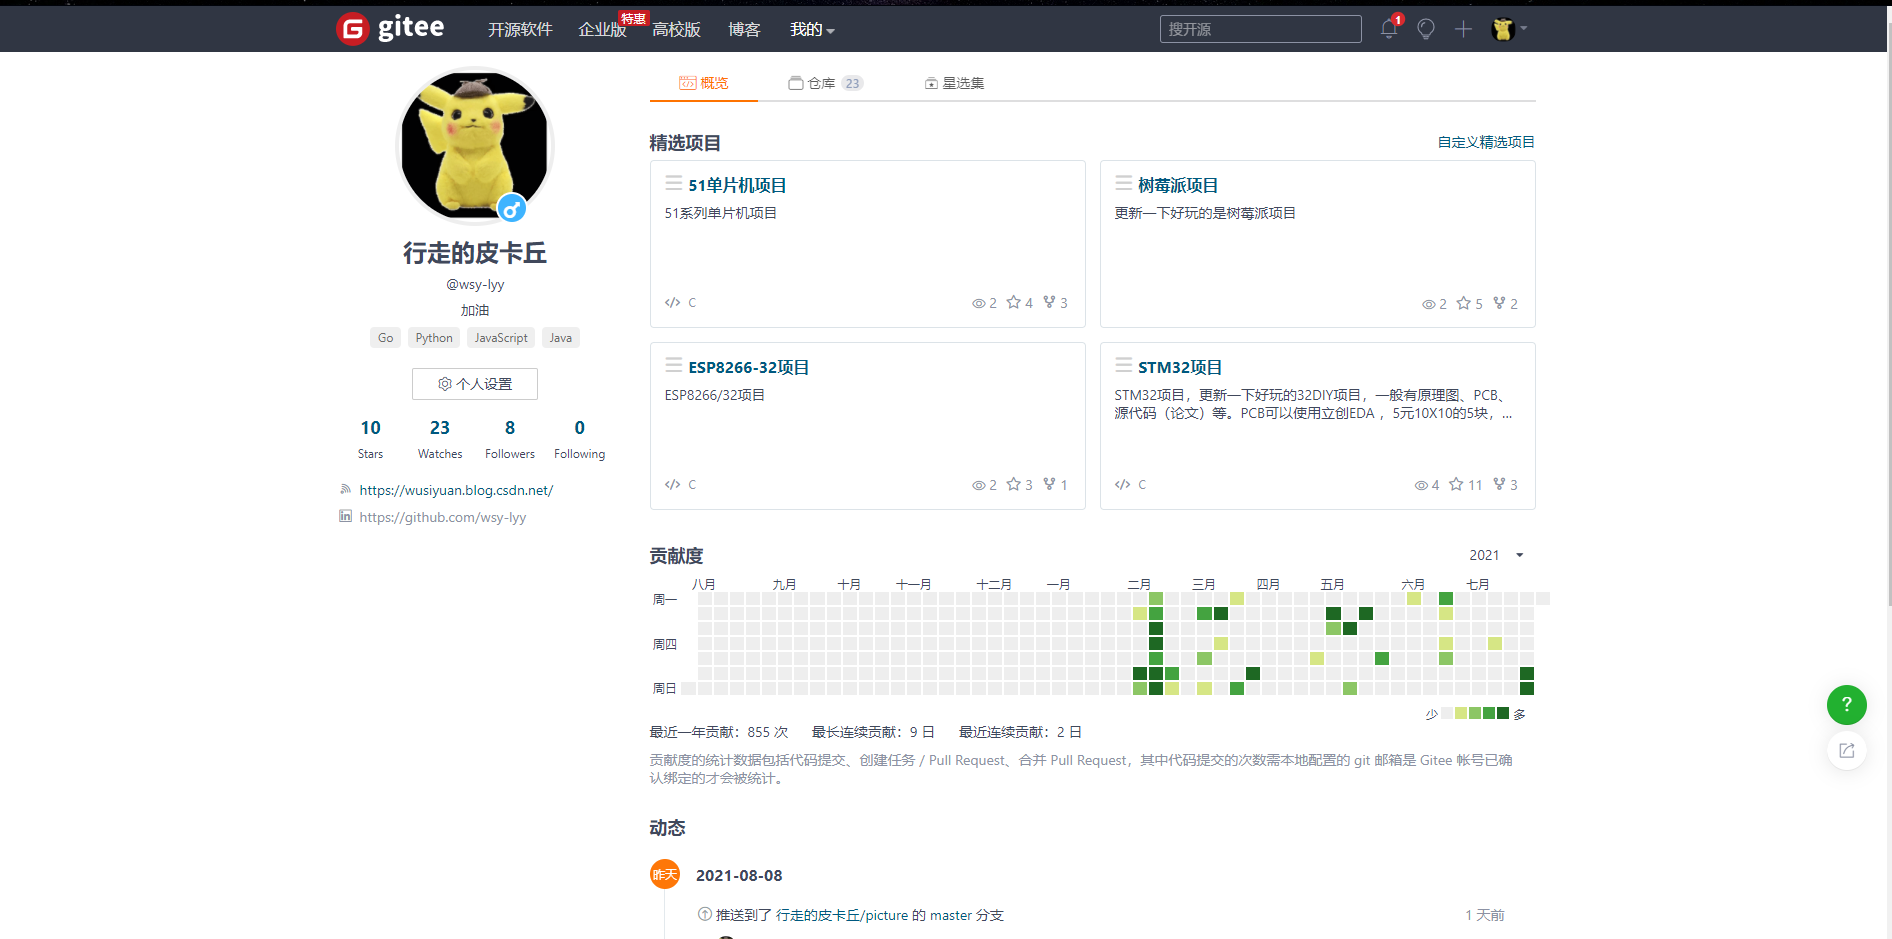This screenshot has width=1892, height=939.
Task: Switch to the 星选集 tab
Action: [954, 83]
